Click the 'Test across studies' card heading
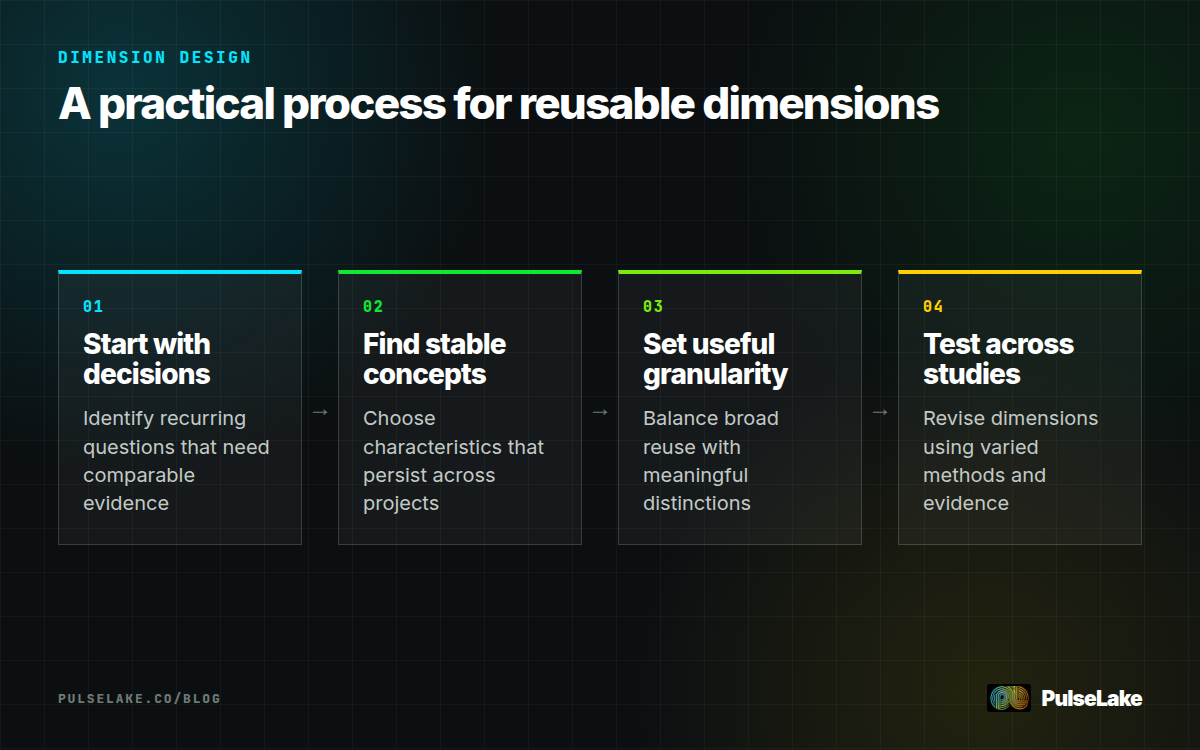The height and width of the screenshot is (750, 1200). pos(998,359)
